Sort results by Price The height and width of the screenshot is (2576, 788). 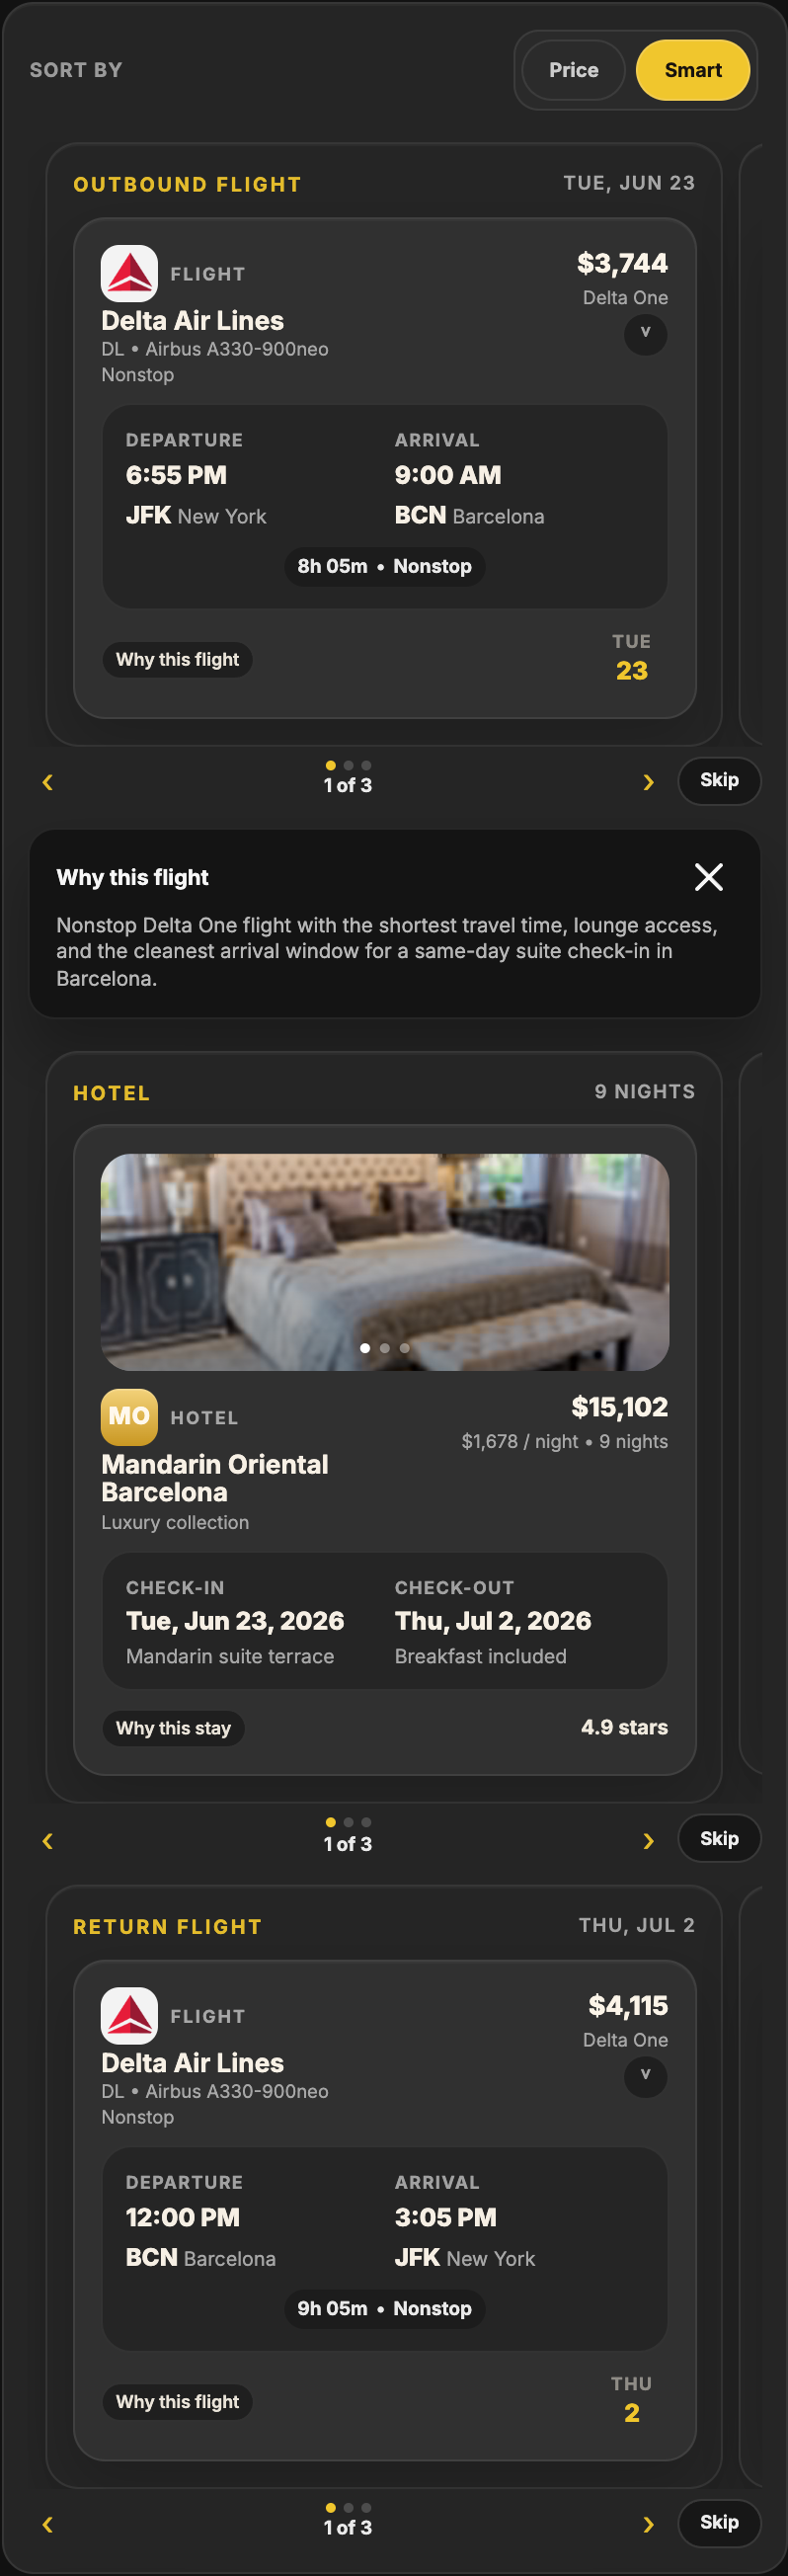tap(573, 70)
